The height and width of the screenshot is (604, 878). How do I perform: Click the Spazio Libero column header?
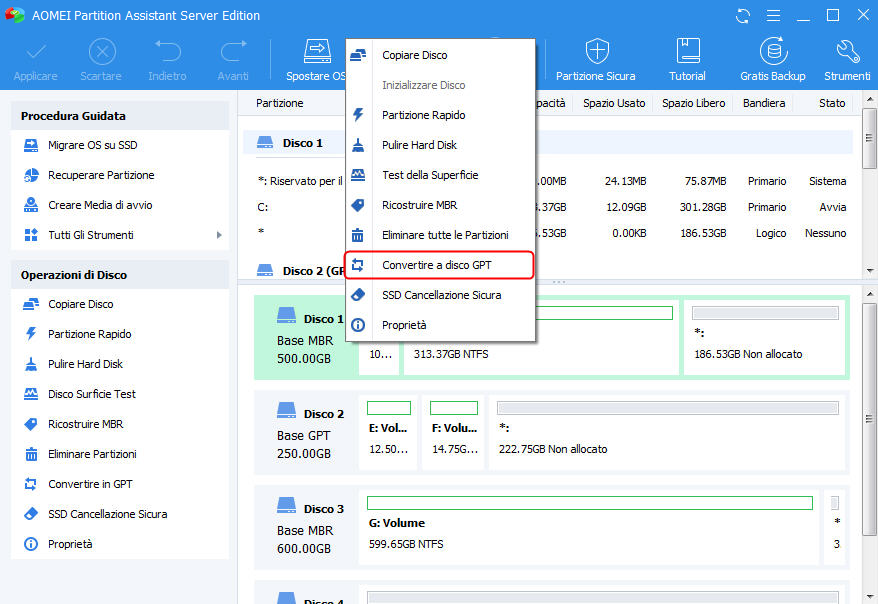[693, 103]
